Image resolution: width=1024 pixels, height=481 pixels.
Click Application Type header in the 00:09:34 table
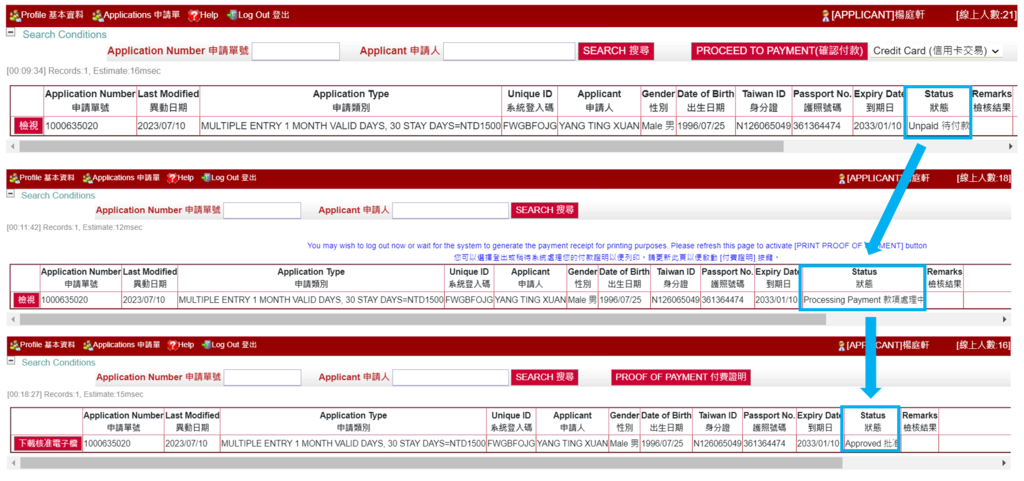point(351,101)
